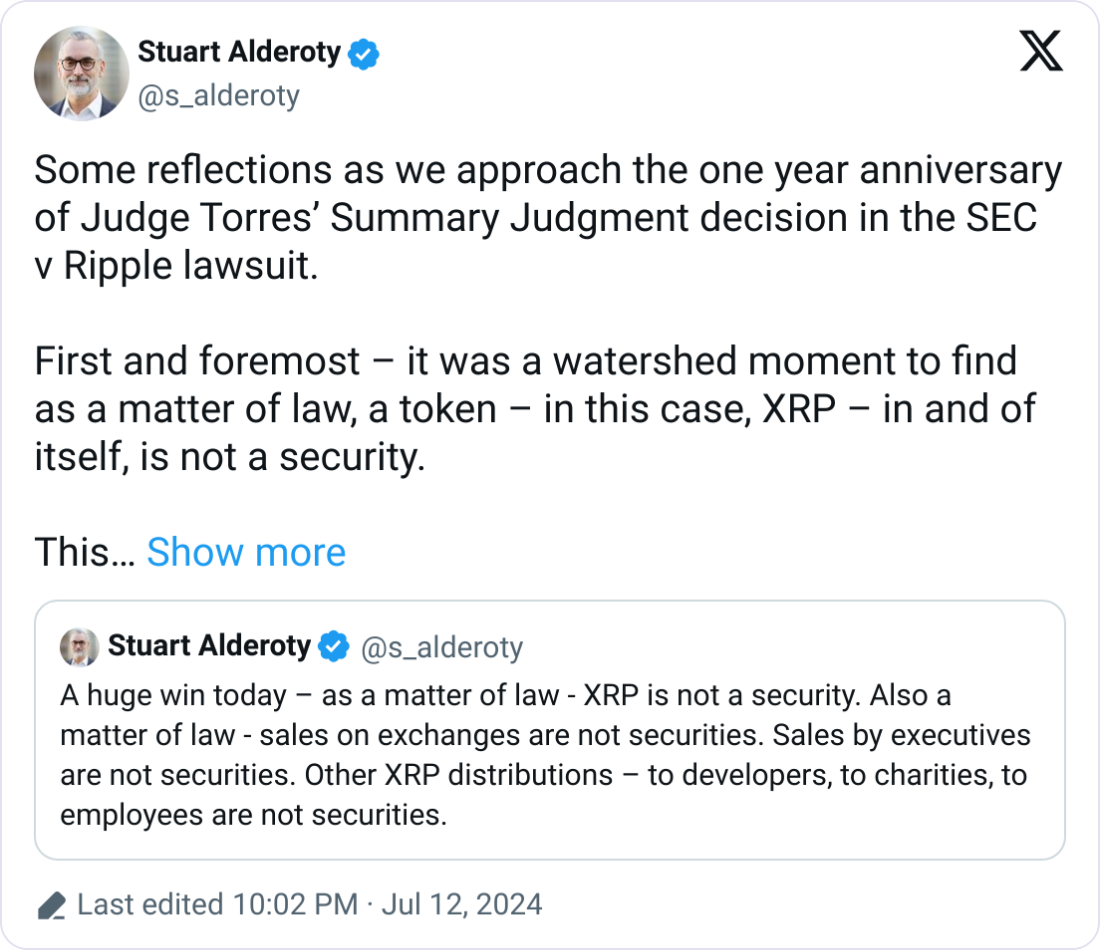The image size is (1100, 950).
Task: Open the @s_alderoty handle under the main name
Action: pyautogui.click(x=218, y=96)
